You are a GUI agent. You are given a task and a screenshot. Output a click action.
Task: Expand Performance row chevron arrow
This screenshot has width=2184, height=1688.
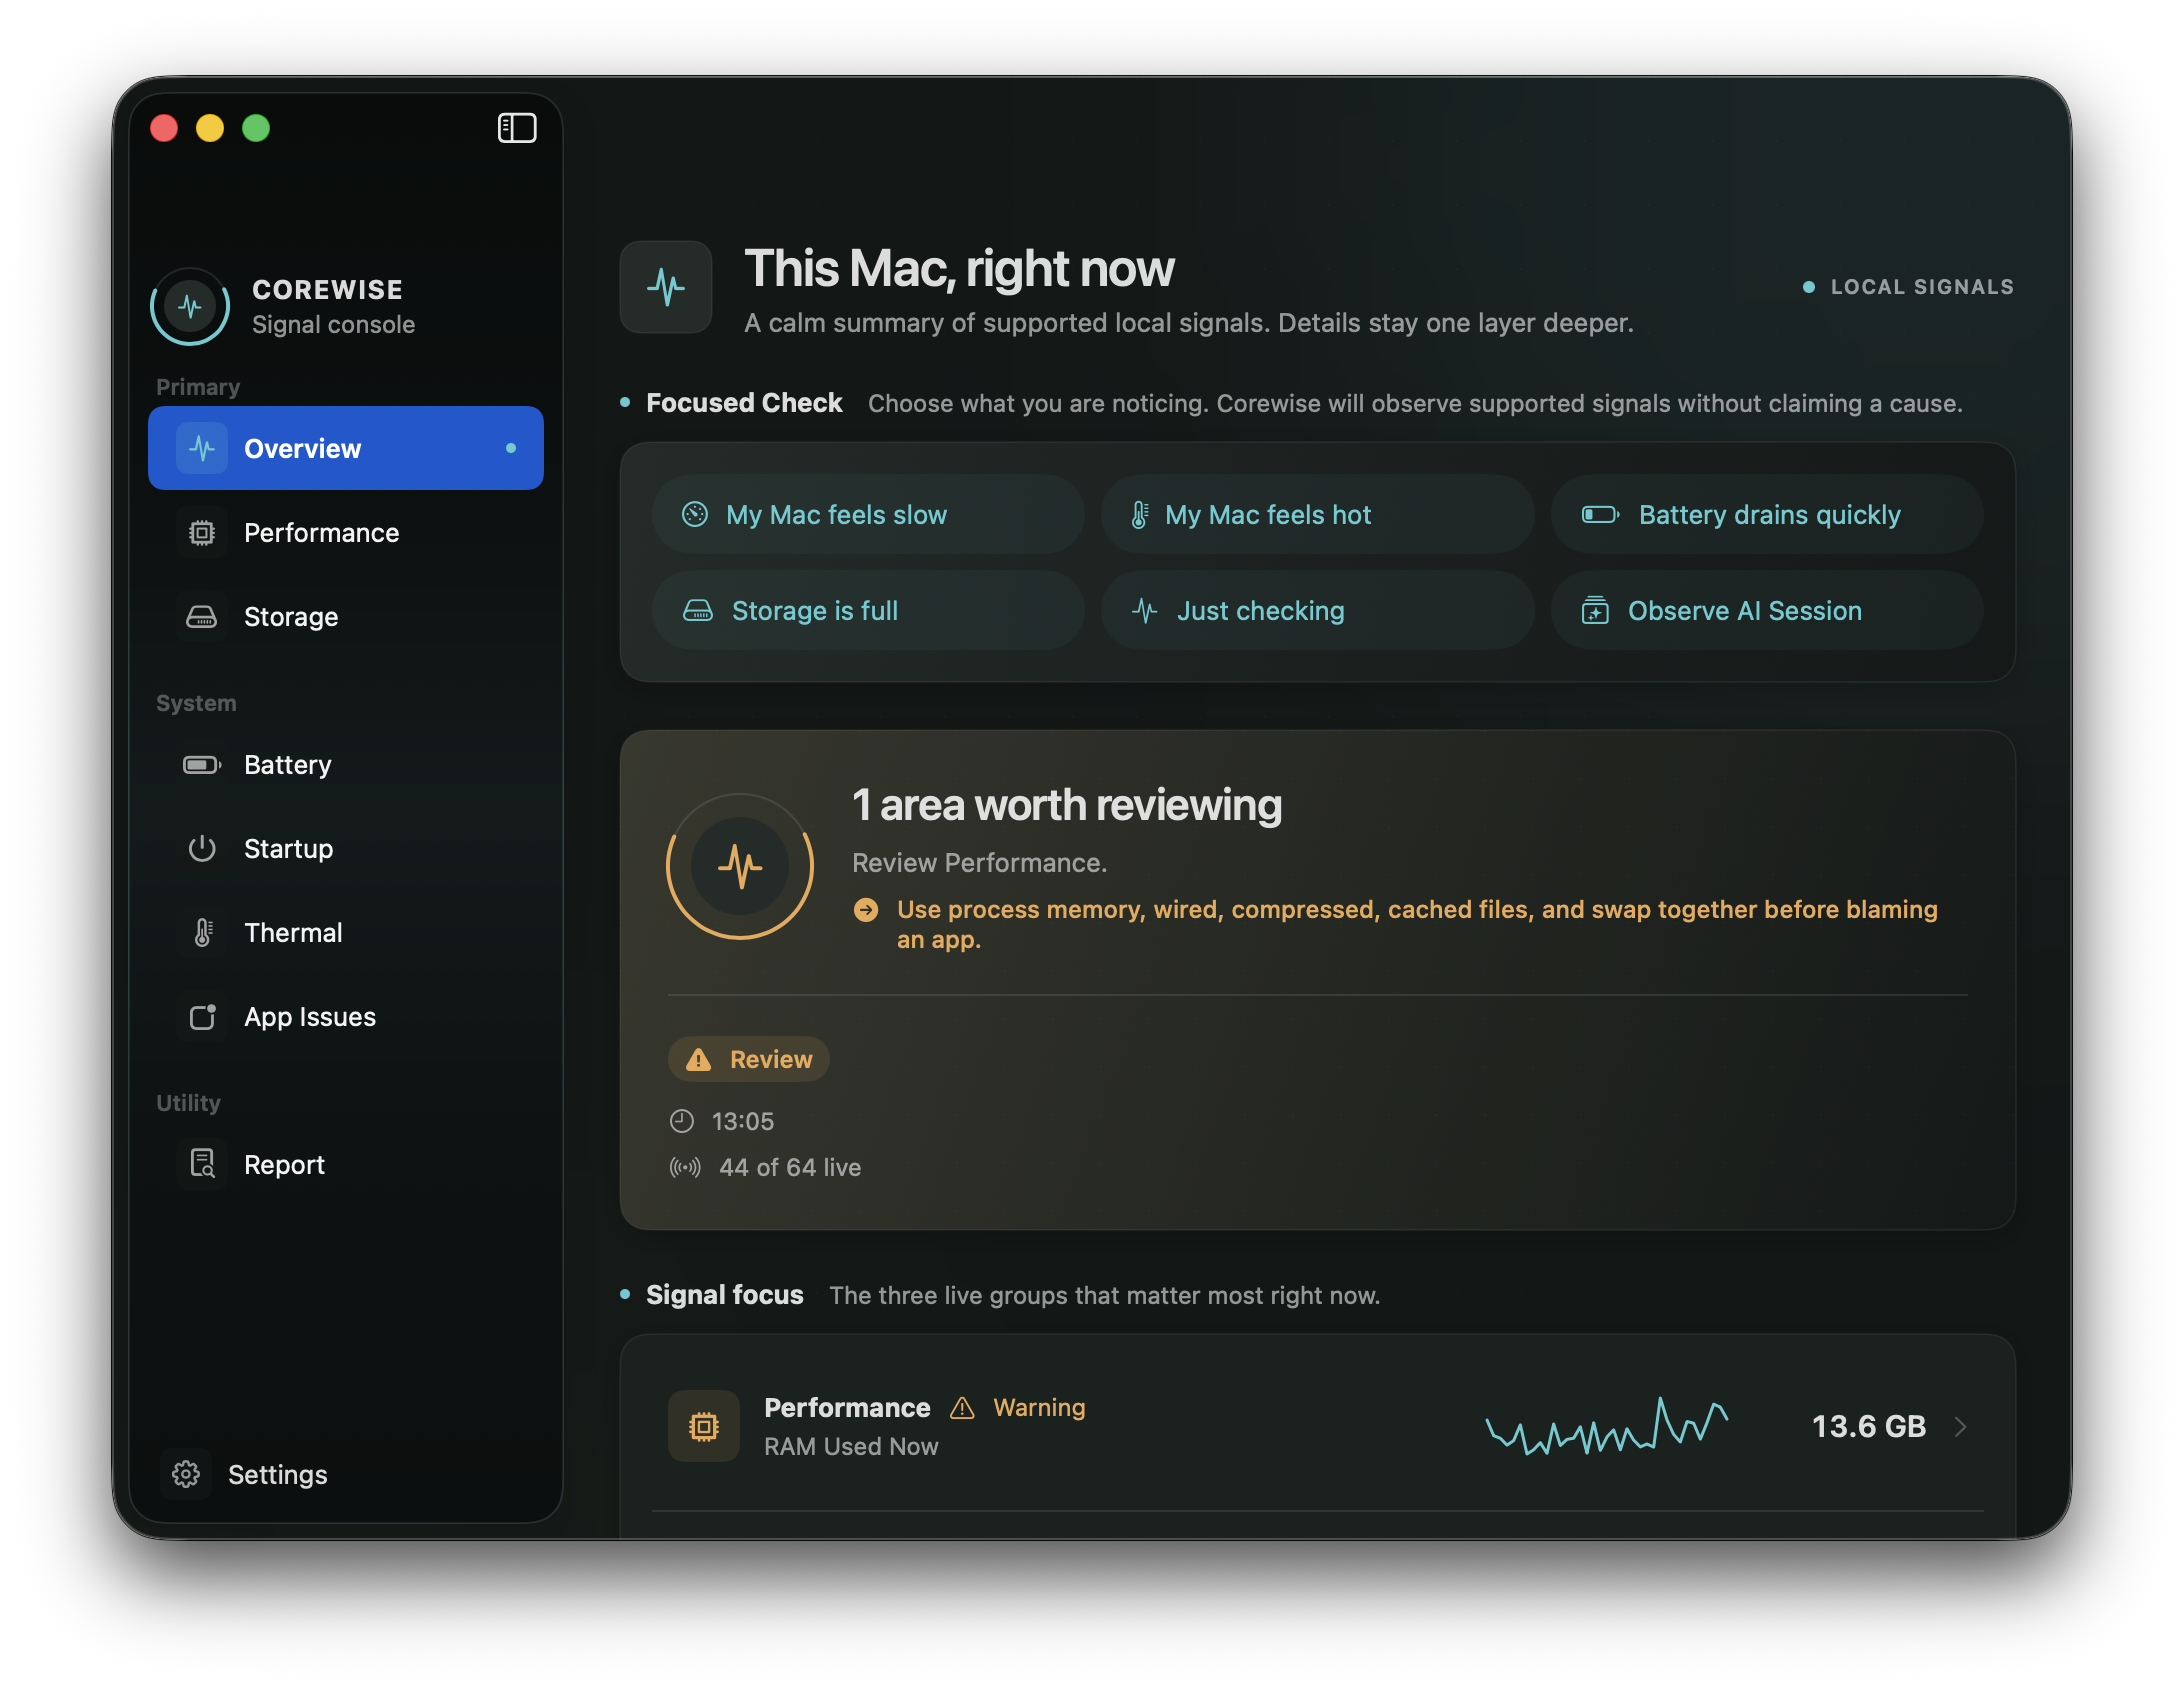click(x=1960, y=1427)
